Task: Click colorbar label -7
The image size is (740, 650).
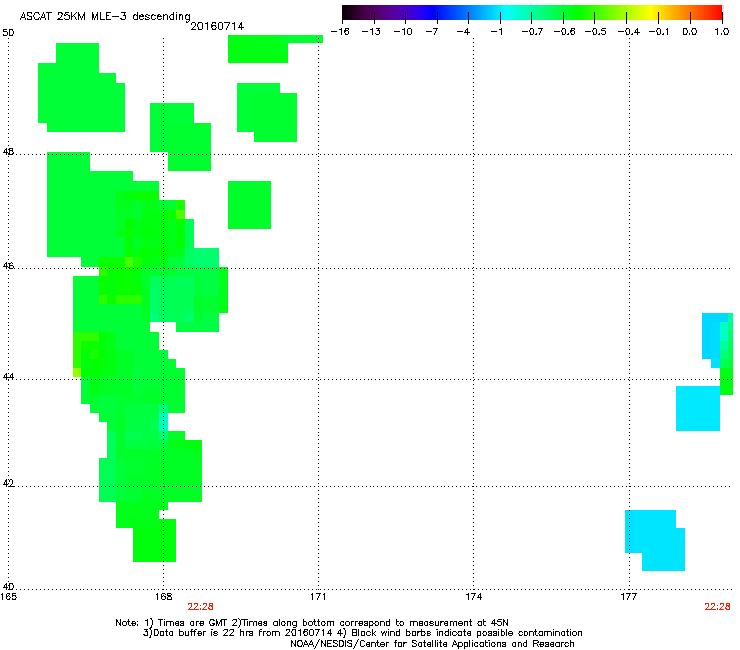Action: tap(432, 32)
